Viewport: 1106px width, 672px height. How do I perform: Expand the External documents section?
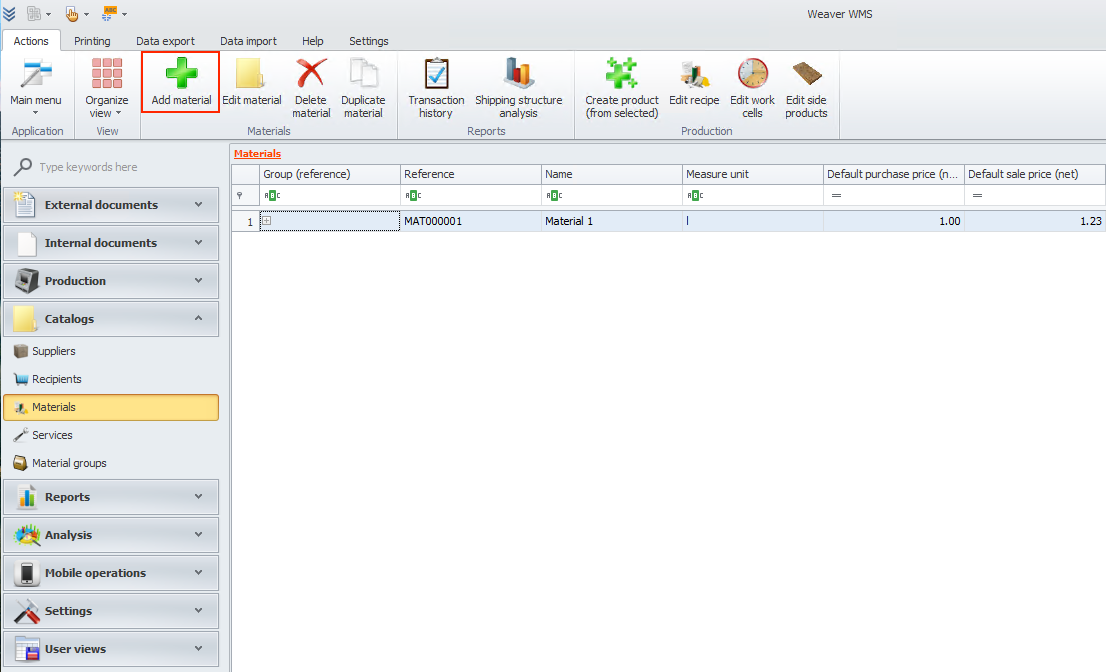pyautogui.click(x=111, y=205)
